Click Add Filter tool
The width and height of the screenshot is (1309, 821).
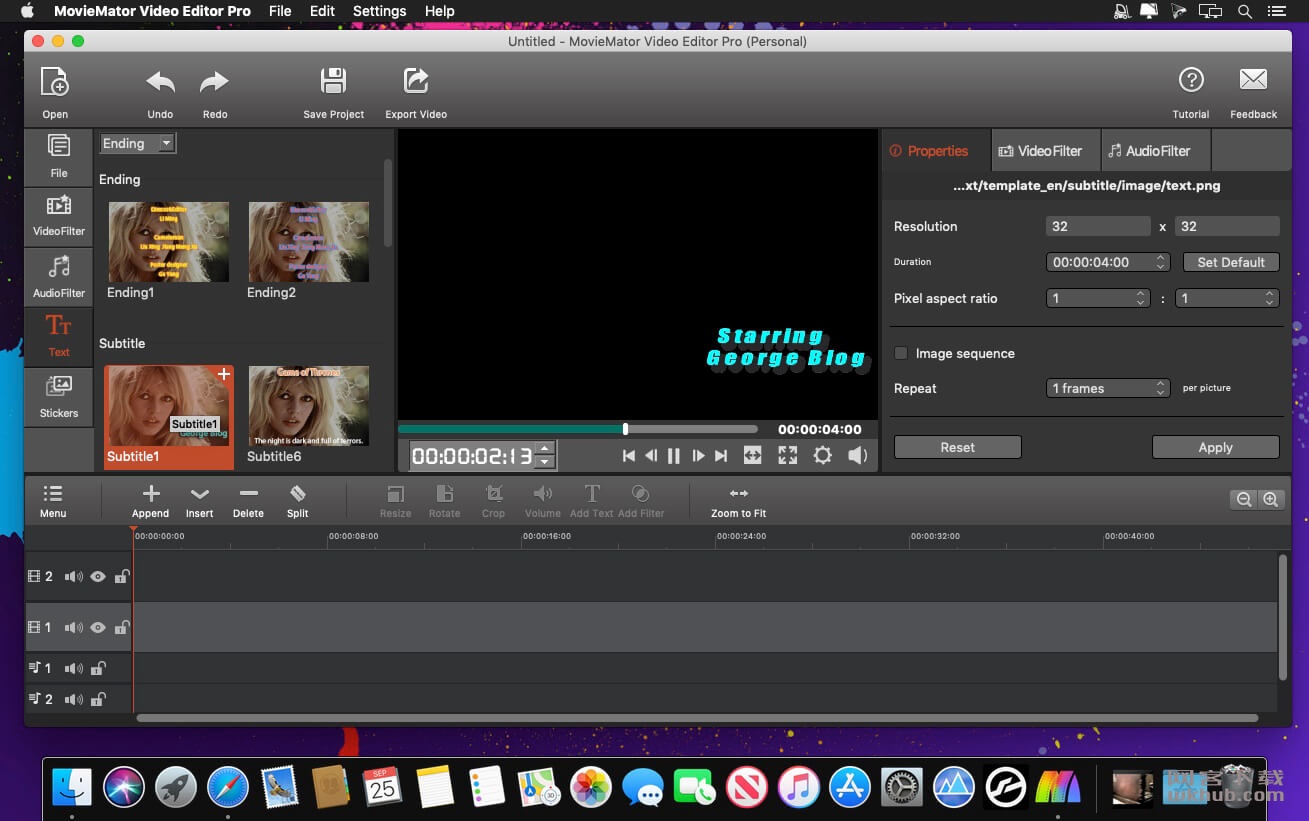tap(641, 501)
